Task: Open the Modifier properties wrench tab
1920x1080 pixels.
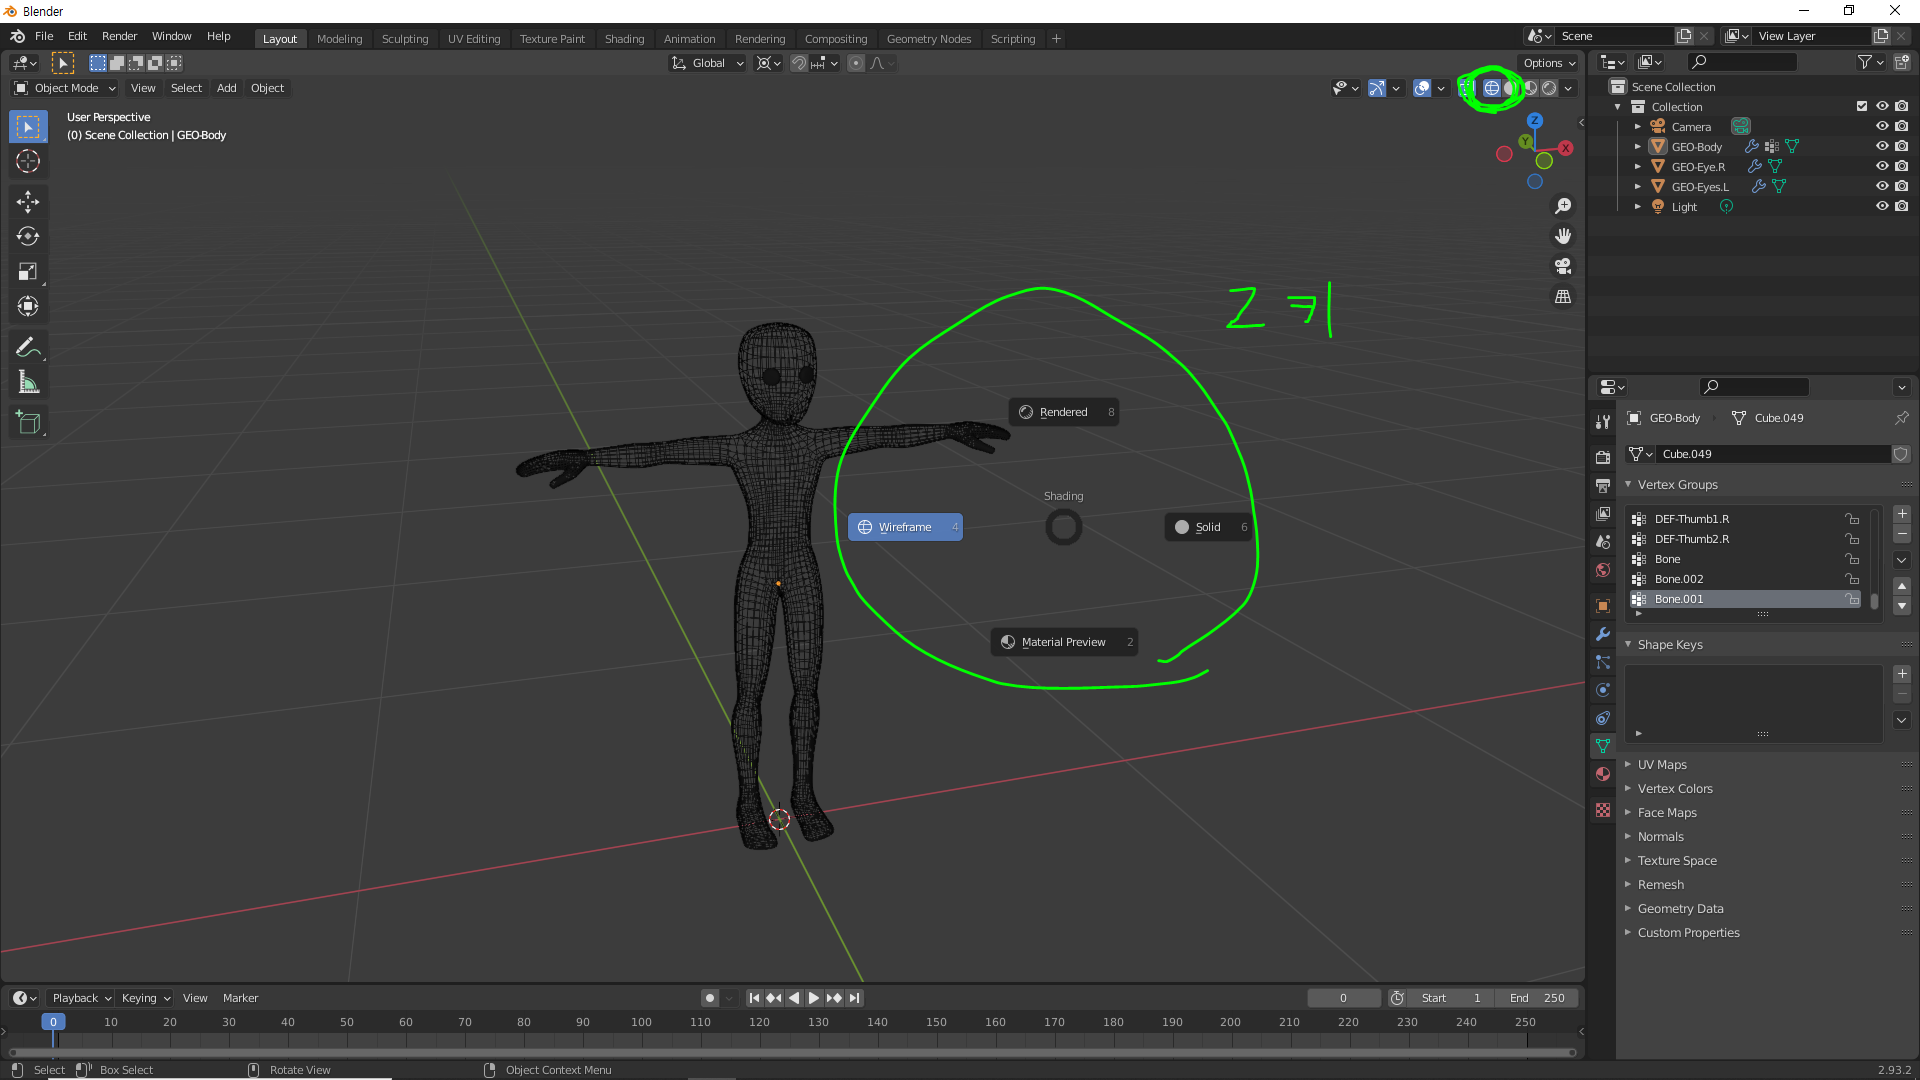Action: point(1603,634)
